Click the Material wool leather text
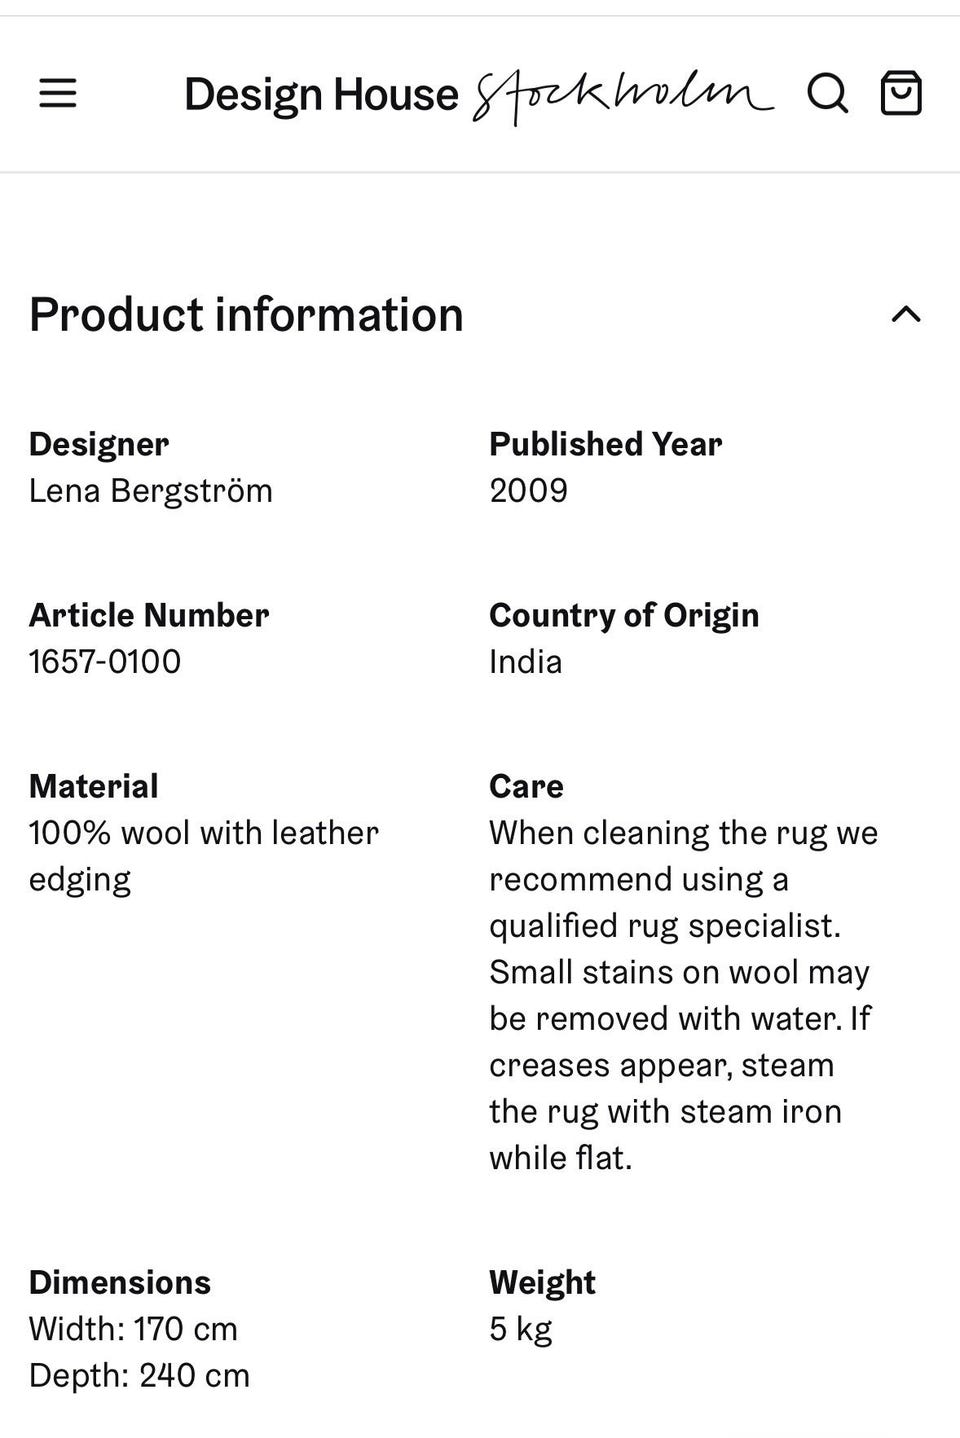This screenshot has height=1438, width=960. pyautogui.click(x=204, y=856)
